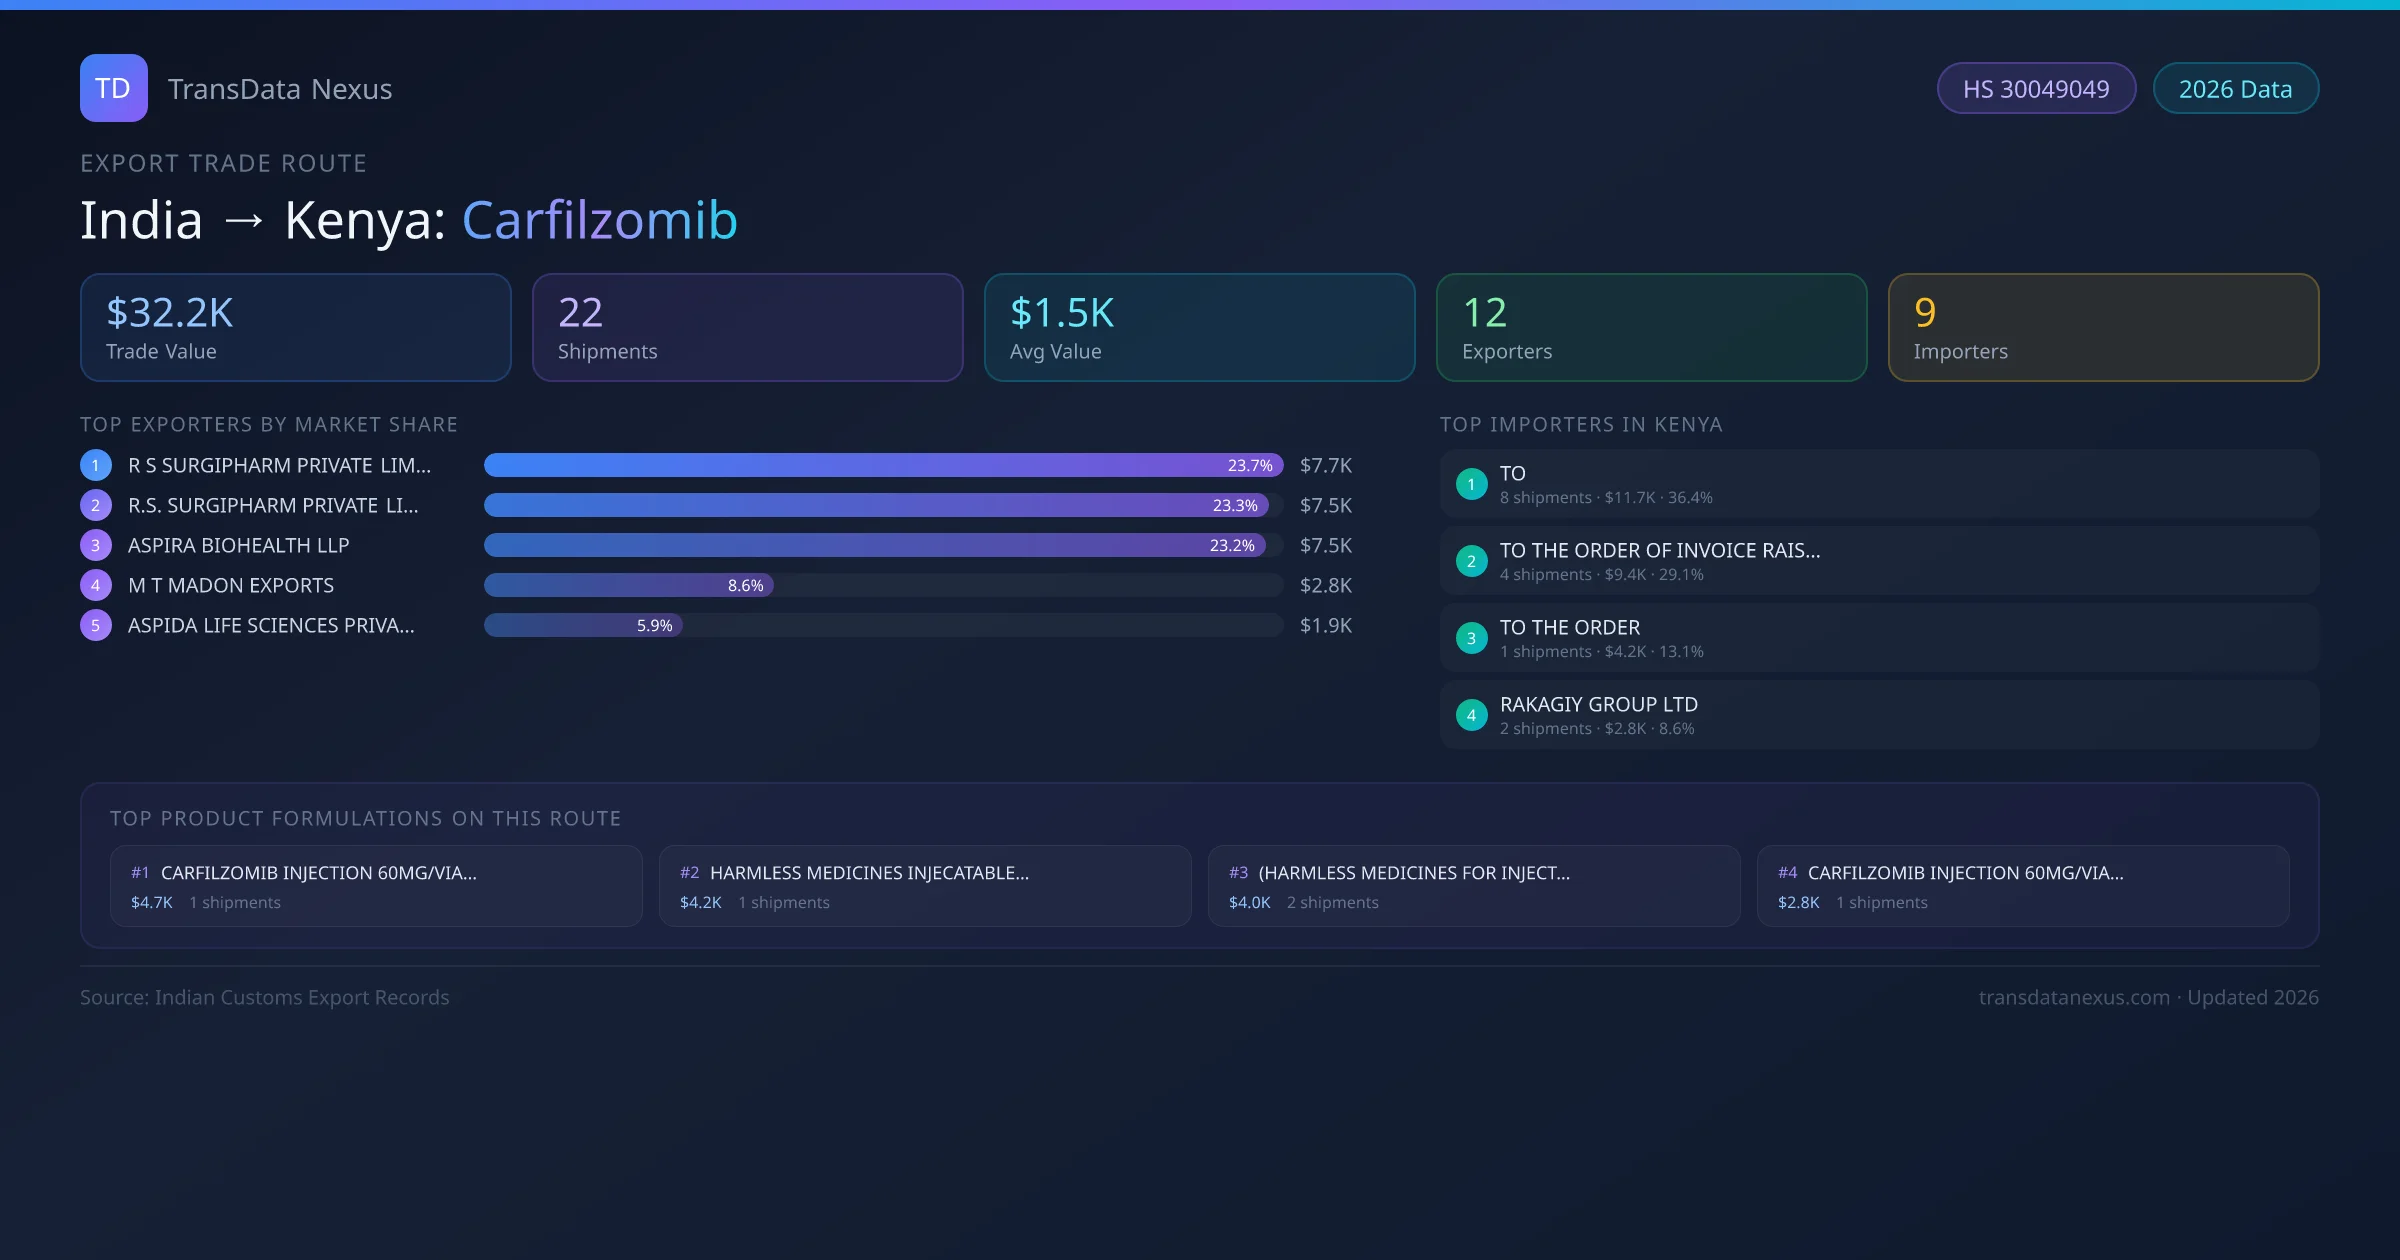Click green badge for RAKAGIY GROUP LTD
Viewport: 2400px width, 1260px height.
[1471, 715]
